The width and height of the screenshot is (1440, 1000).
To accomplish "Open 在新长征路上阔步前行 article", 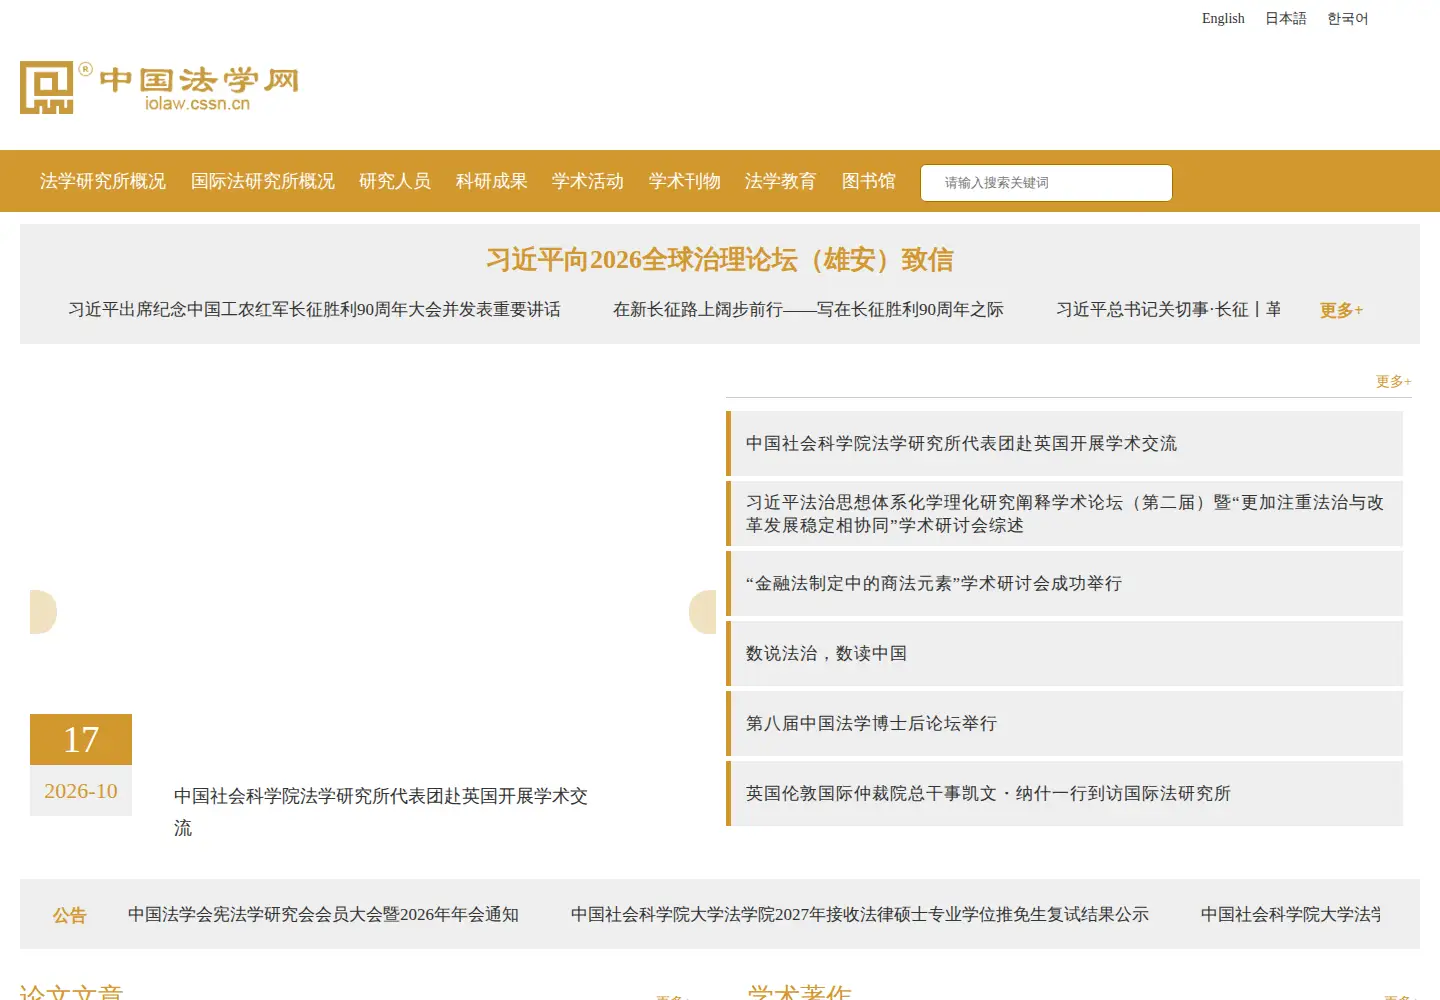I will [x=808, y=310].
